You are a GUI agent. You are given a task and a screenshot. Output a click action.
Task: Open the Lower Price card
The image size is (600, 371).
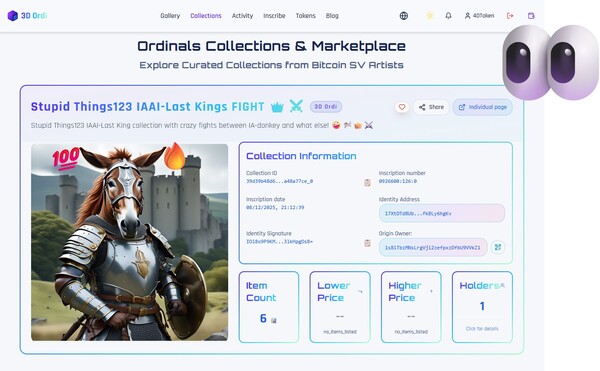[x=340, y=307]
